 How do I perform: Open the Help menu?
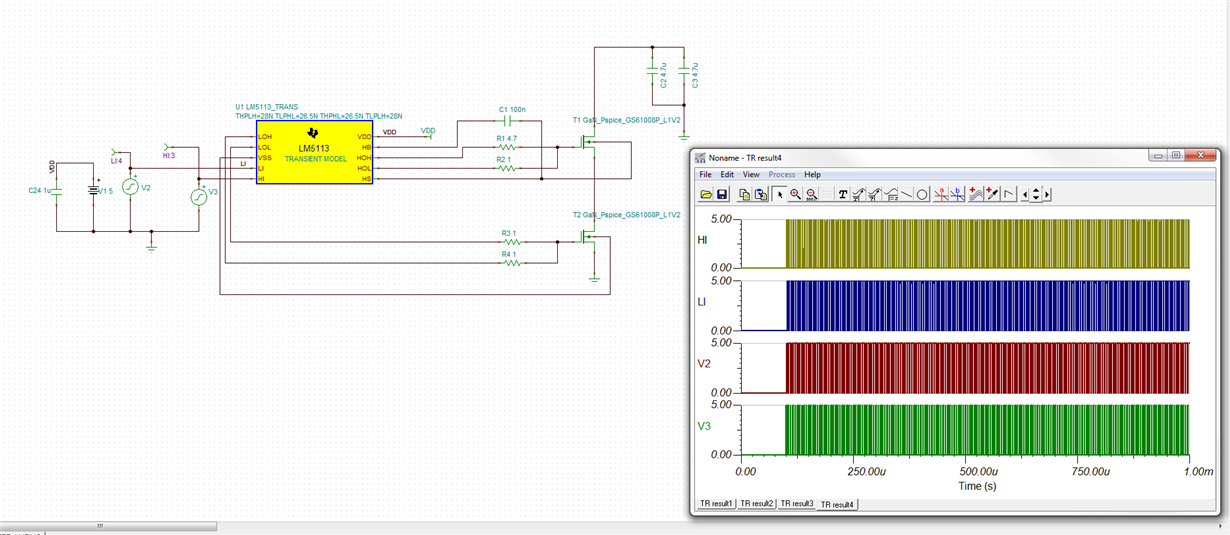[x=812, y=174]
